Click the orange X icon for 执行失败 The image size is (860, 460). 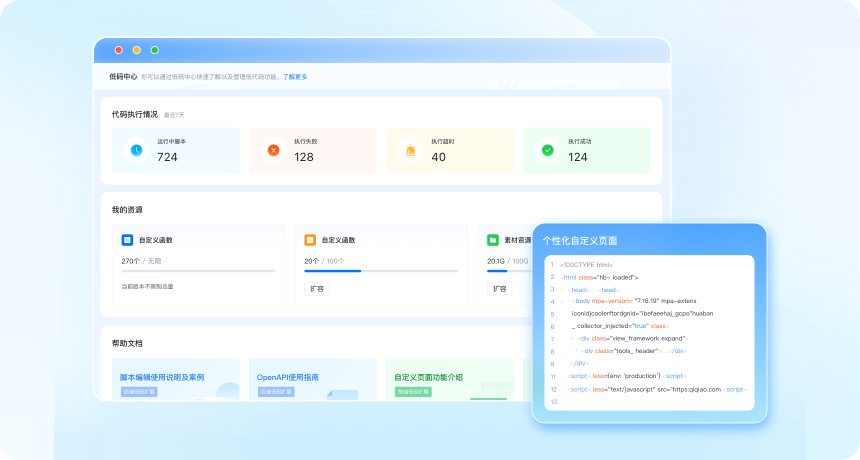(273, 150)
